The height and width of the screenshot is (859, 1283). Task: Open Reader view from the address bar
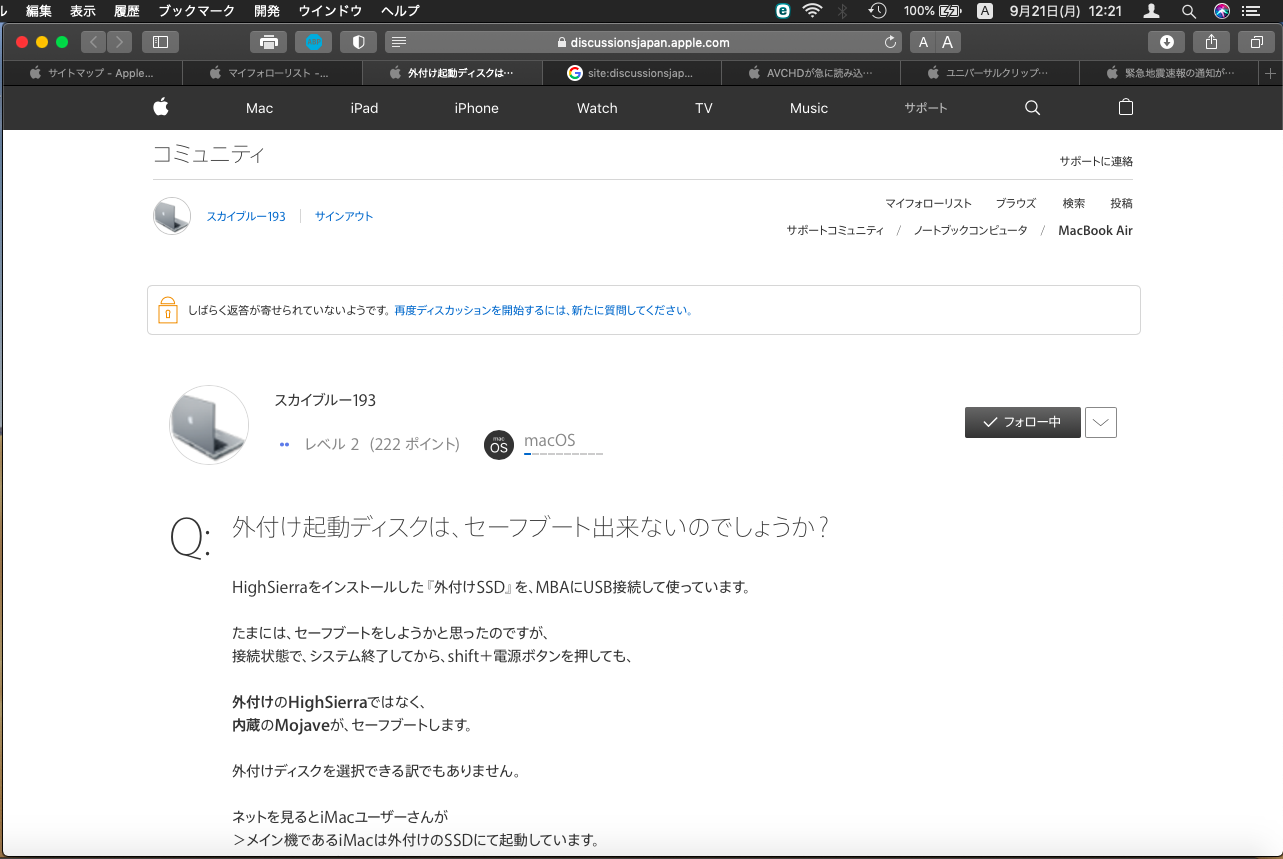pos(399,42)
